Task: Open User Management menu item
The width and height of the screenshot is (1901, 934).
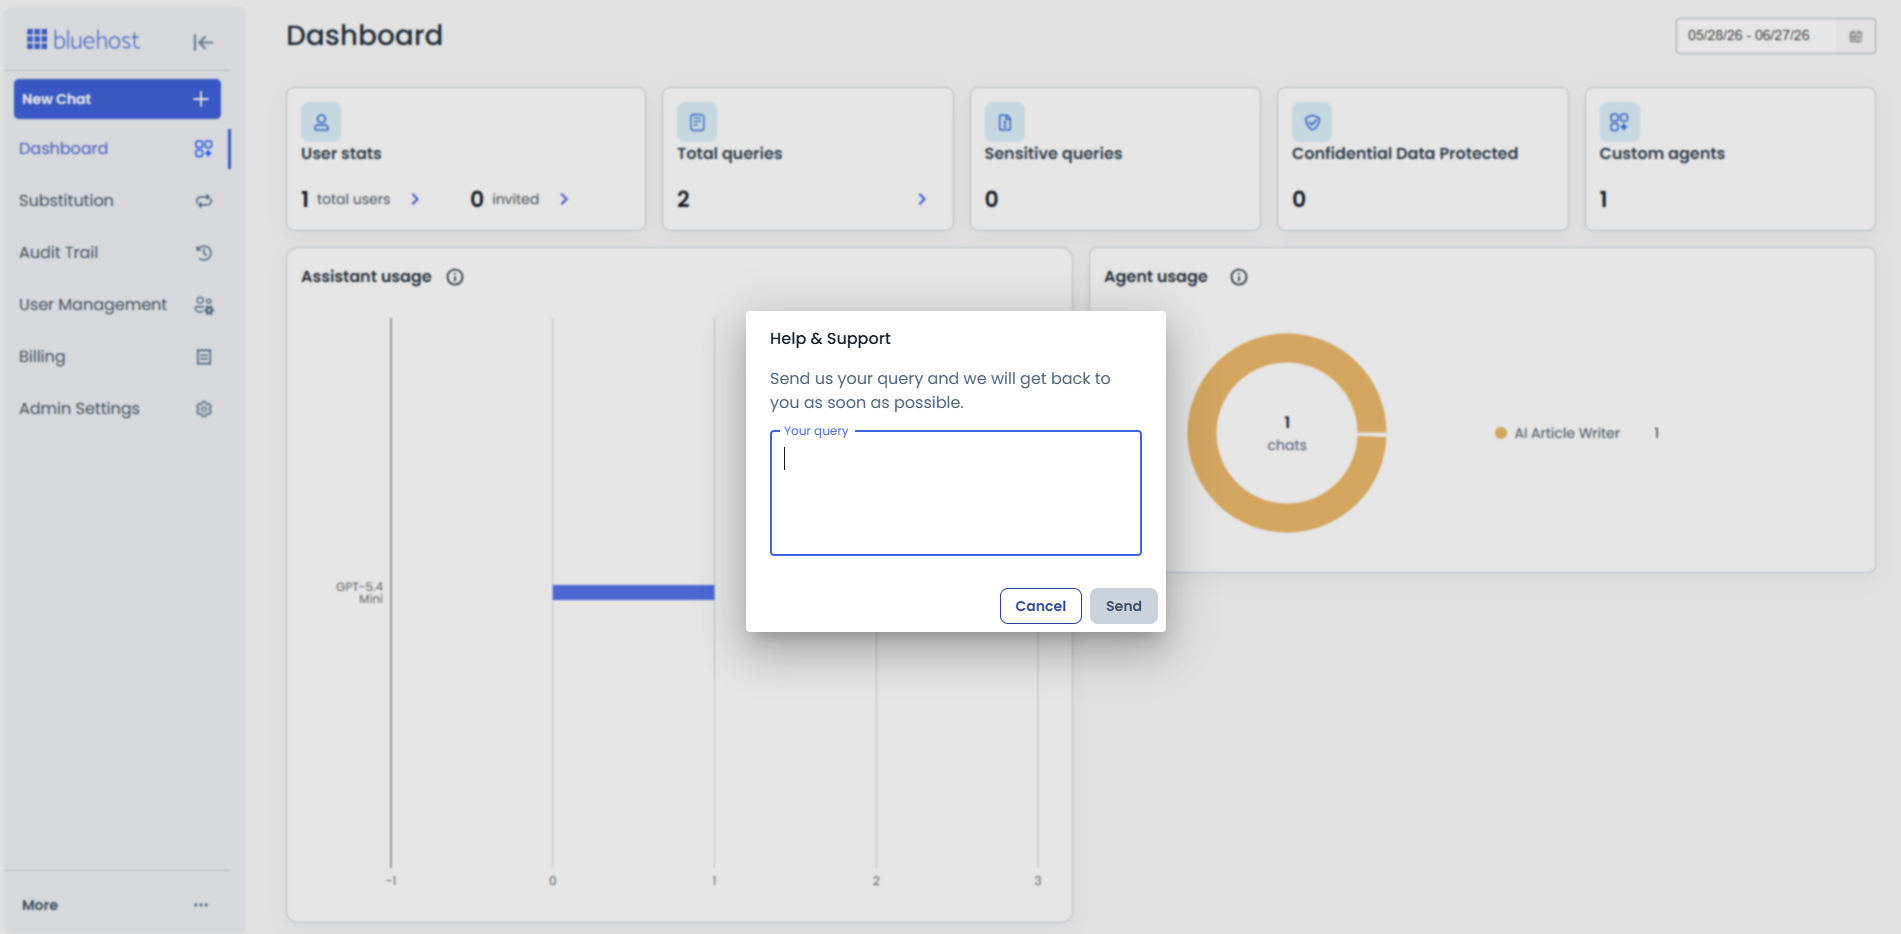Action: coord(117,305)
